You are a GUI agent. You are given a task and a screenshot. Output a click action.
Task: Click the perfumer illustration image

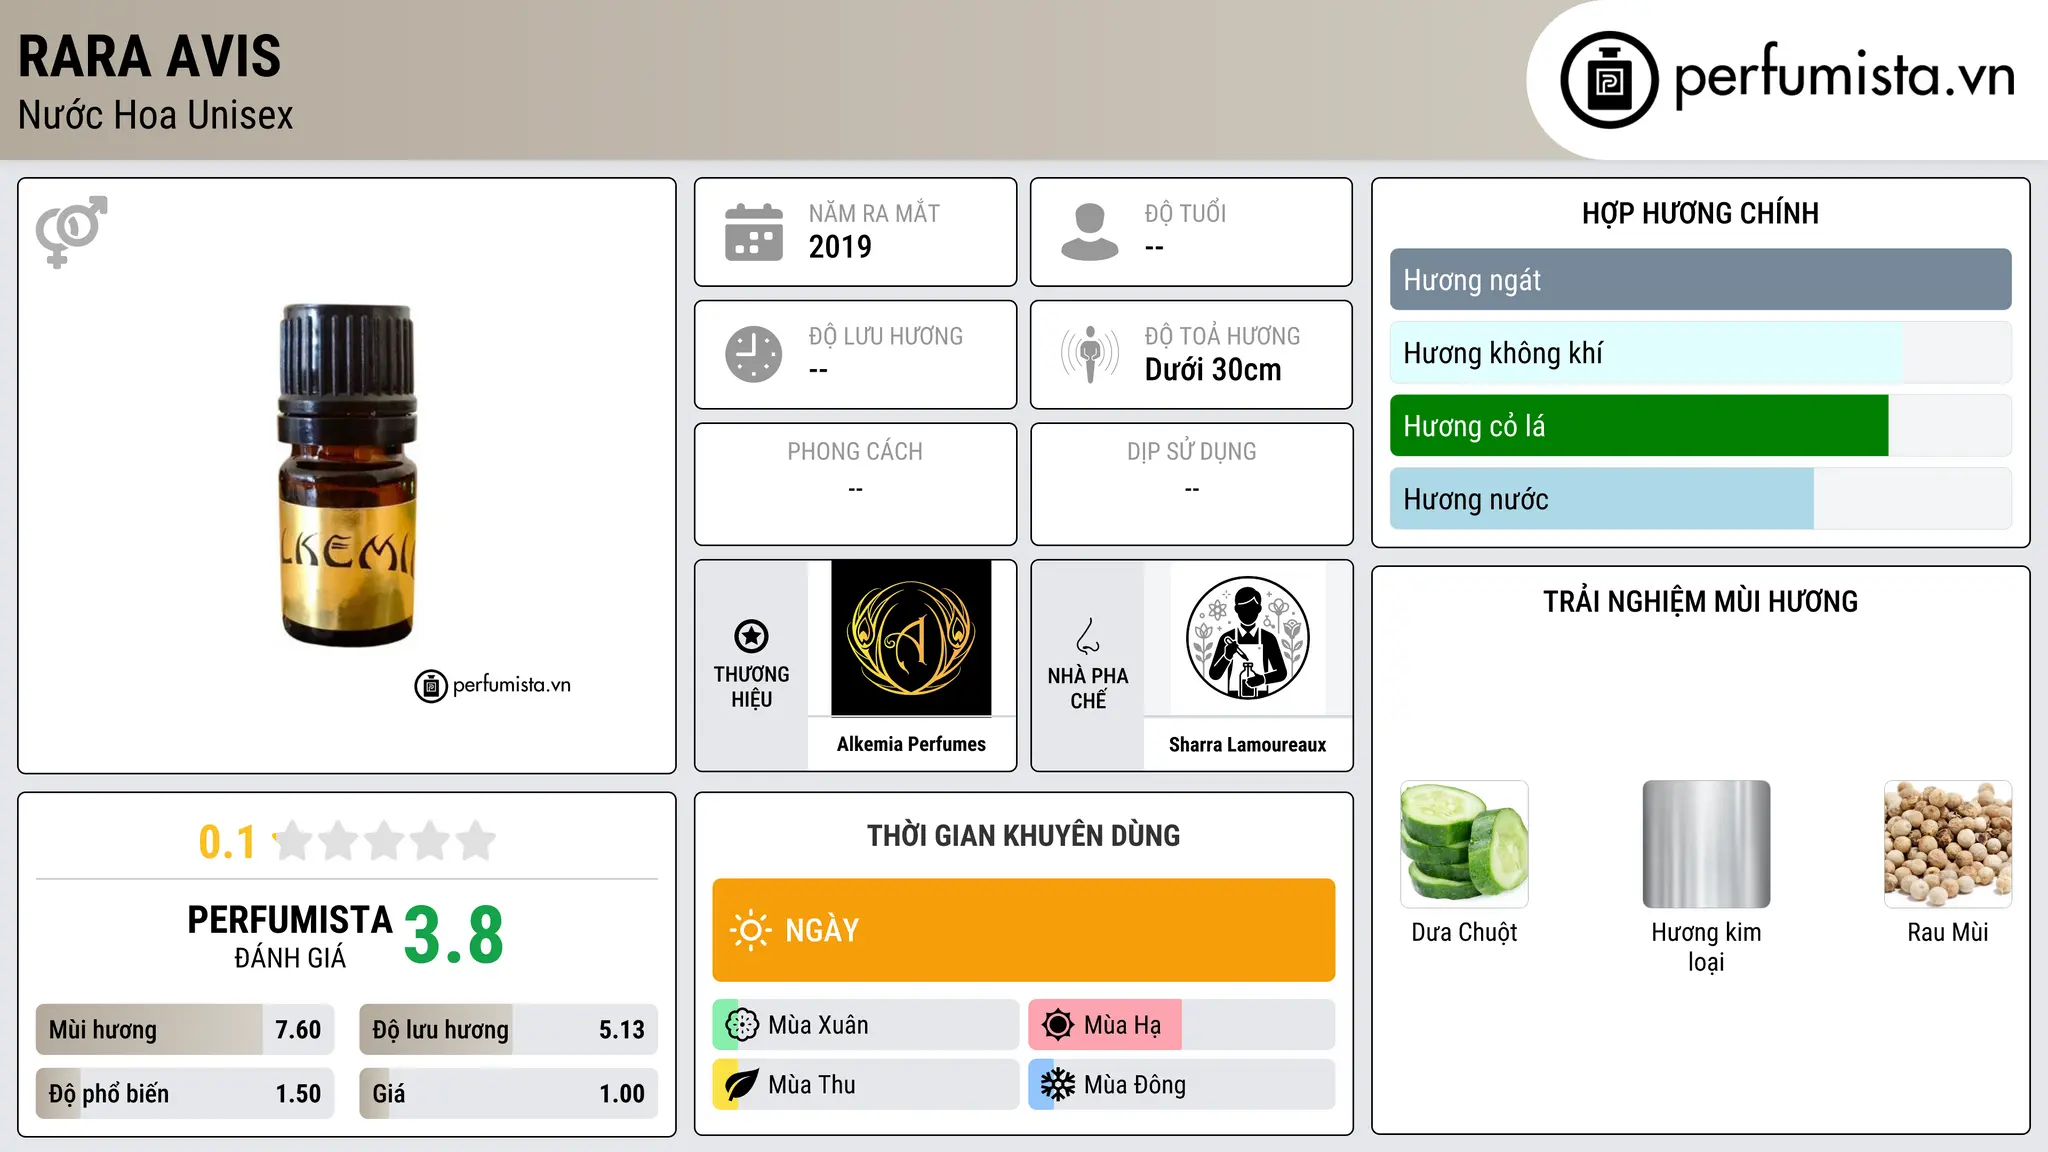(x=1247, y=638)
